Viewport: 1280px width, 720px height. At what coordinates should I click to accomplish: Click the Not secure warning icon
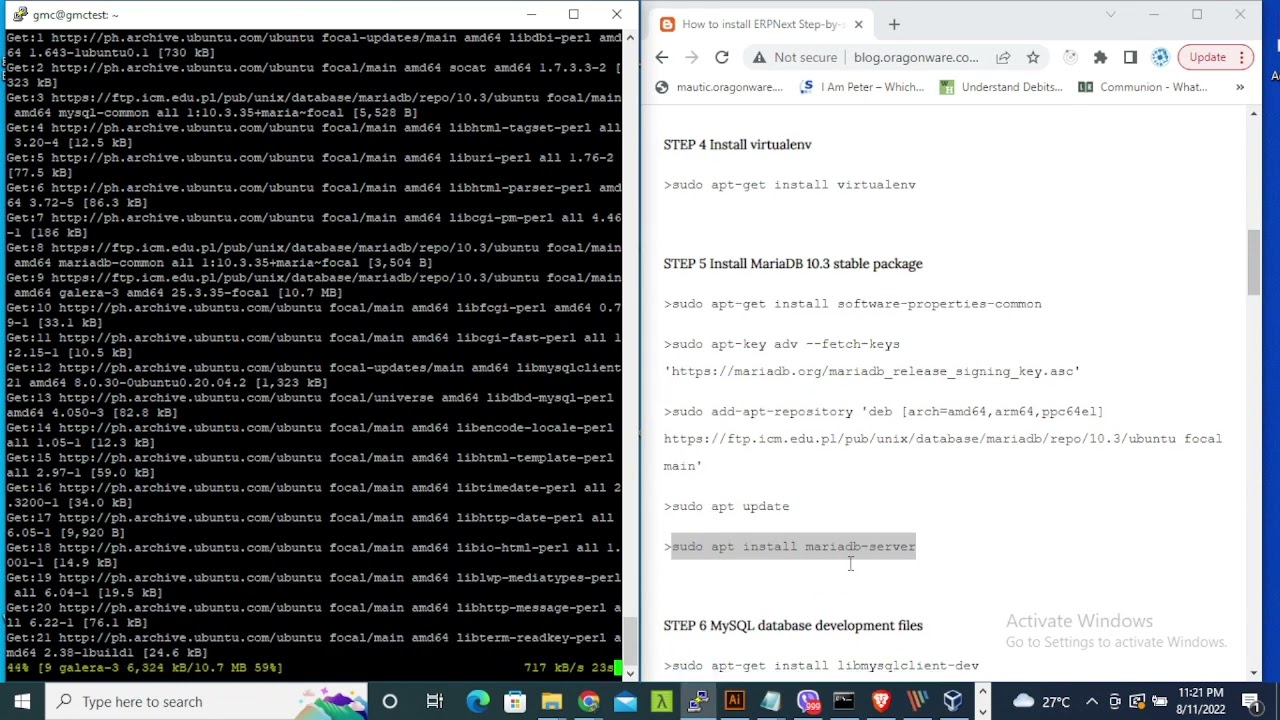pos(759,57)
